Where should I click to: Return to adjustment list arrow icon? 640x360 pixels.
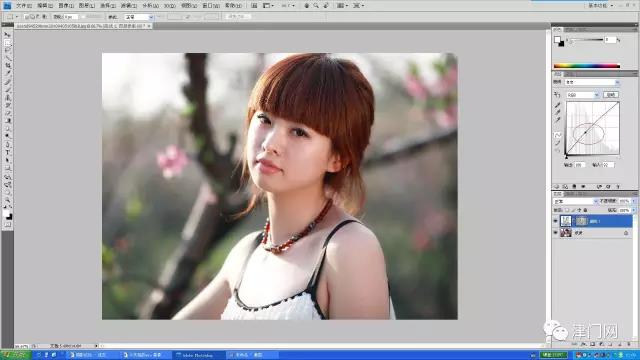pos(556,187)
